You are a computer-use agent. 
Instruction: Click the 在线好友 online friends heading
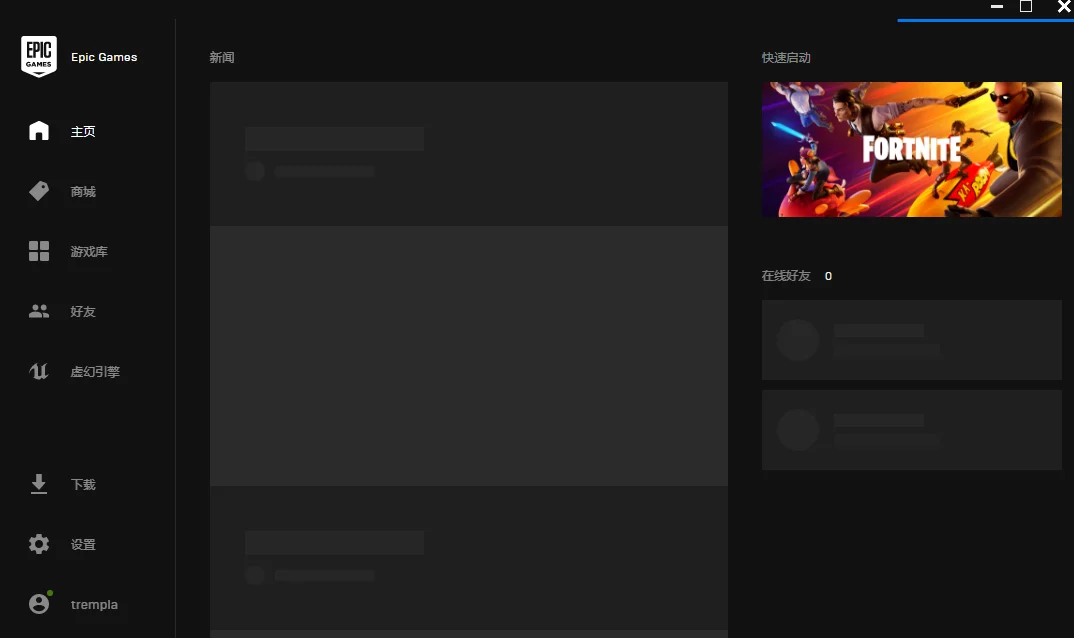tap(786, 275)
